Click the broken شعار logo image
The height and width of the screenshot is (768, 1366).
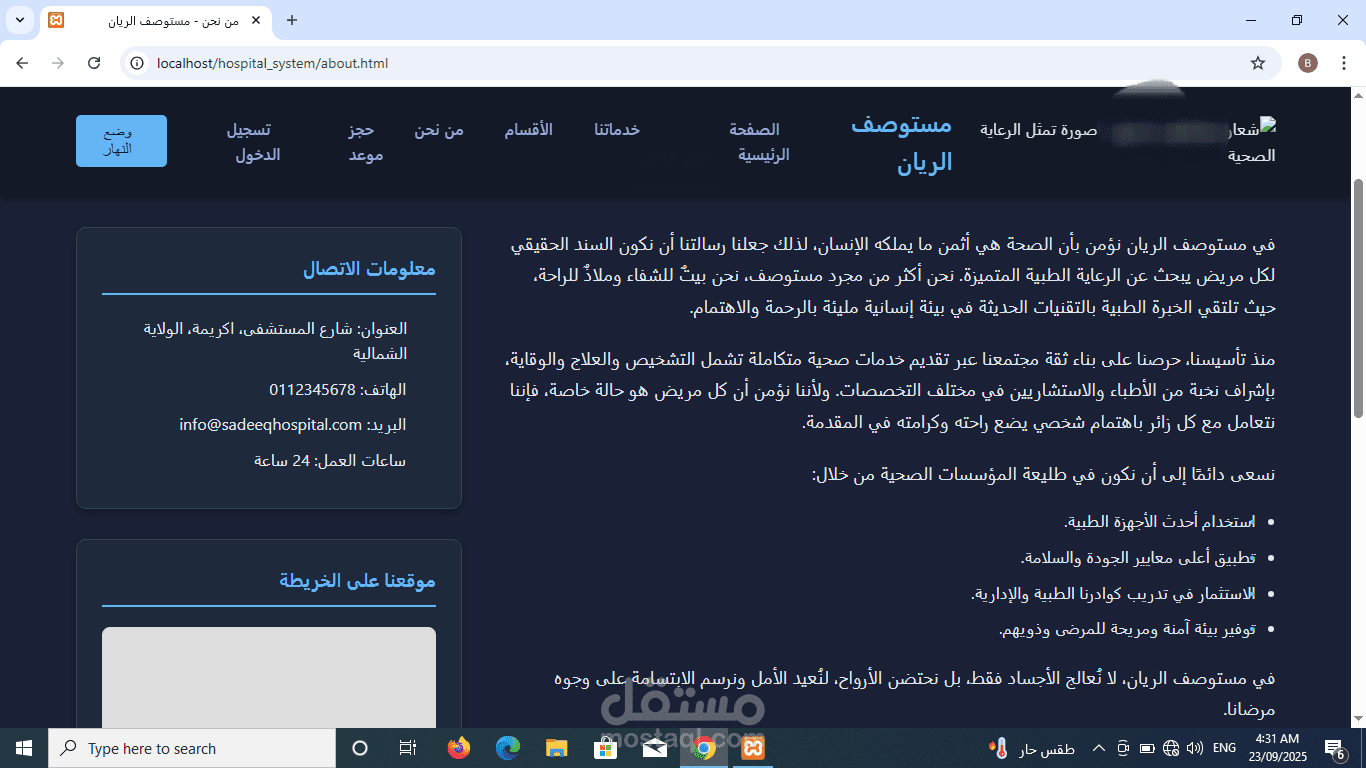coord(1251,142)
